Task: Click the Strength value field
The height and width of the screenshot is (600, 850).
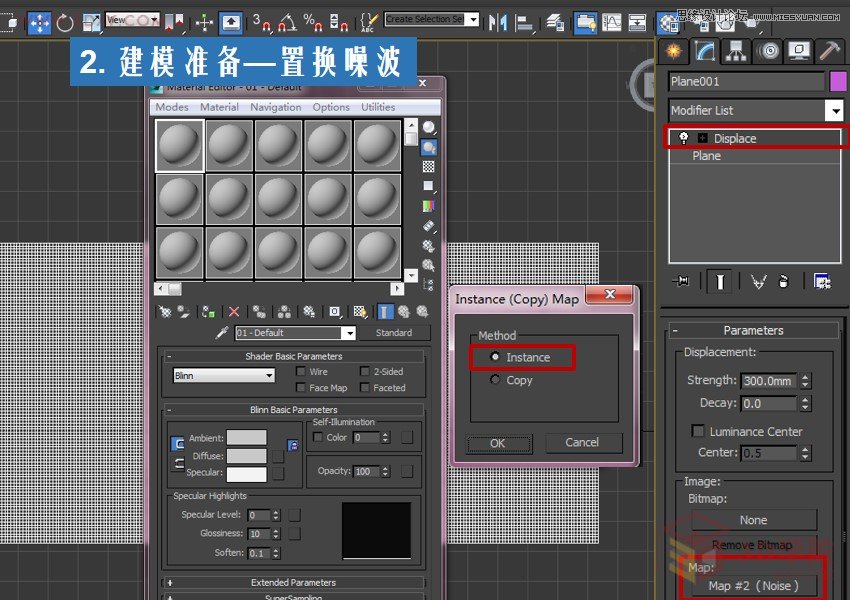Action: pos(769,381)
